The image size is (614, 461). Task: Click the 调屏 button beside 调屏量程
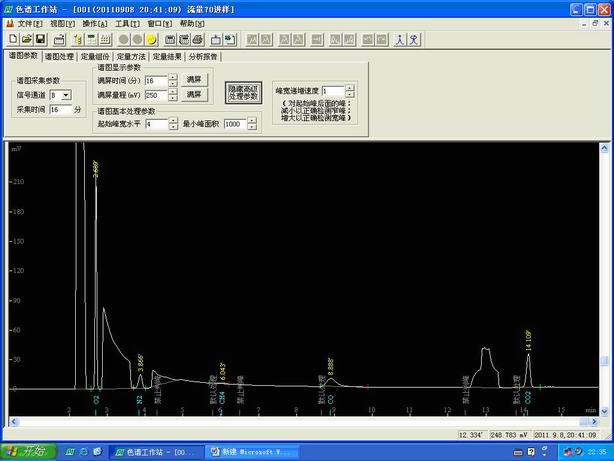pos(194,95)
